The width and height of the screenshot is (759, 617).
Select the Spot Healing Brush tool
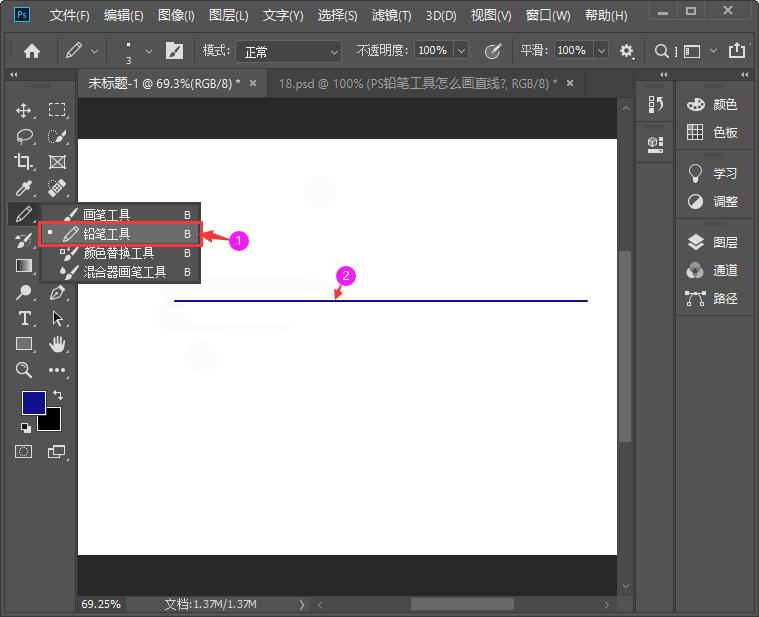click(x=57, y=188)
